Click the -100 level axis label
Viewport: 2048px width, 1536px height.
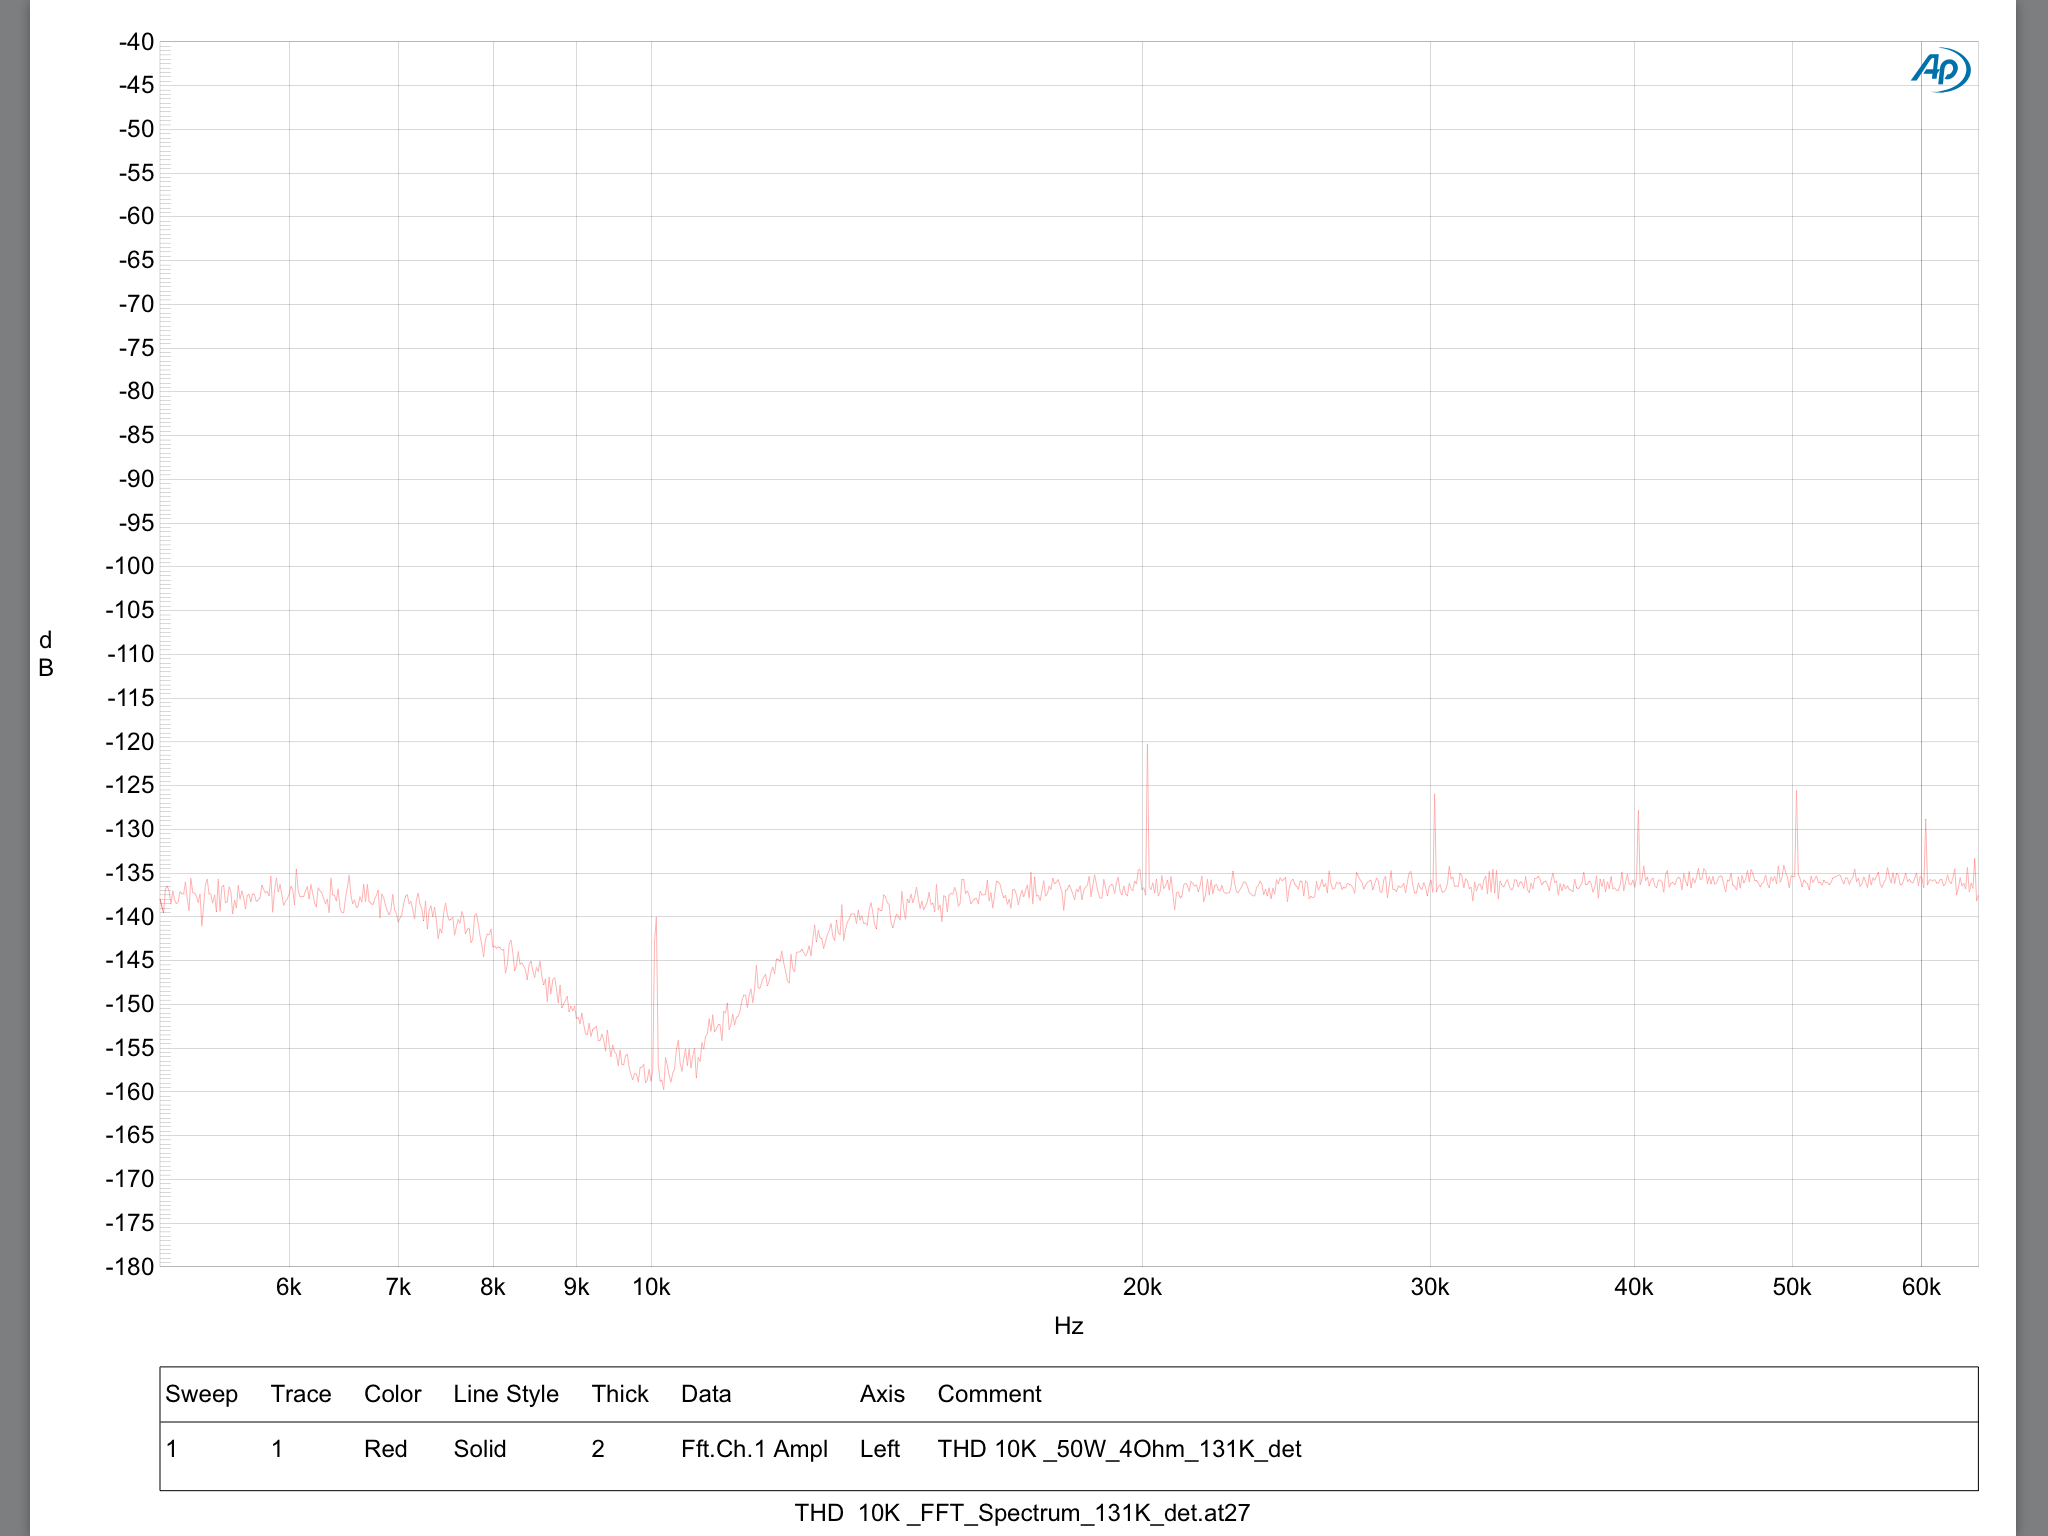[x=130, y=566]
